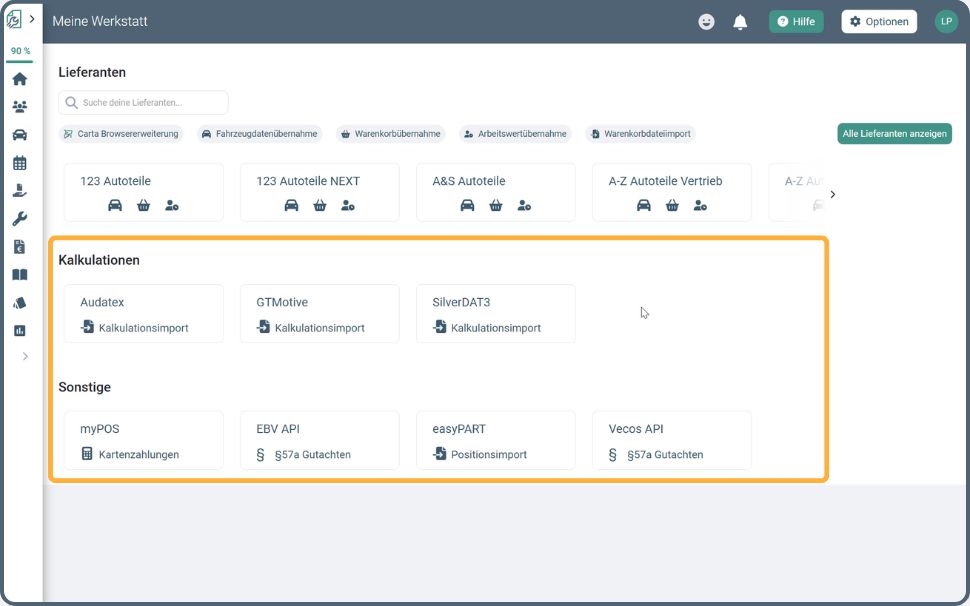Click the vehicles car icon in sidebar

pyautogui.click(x=20, y=135)
